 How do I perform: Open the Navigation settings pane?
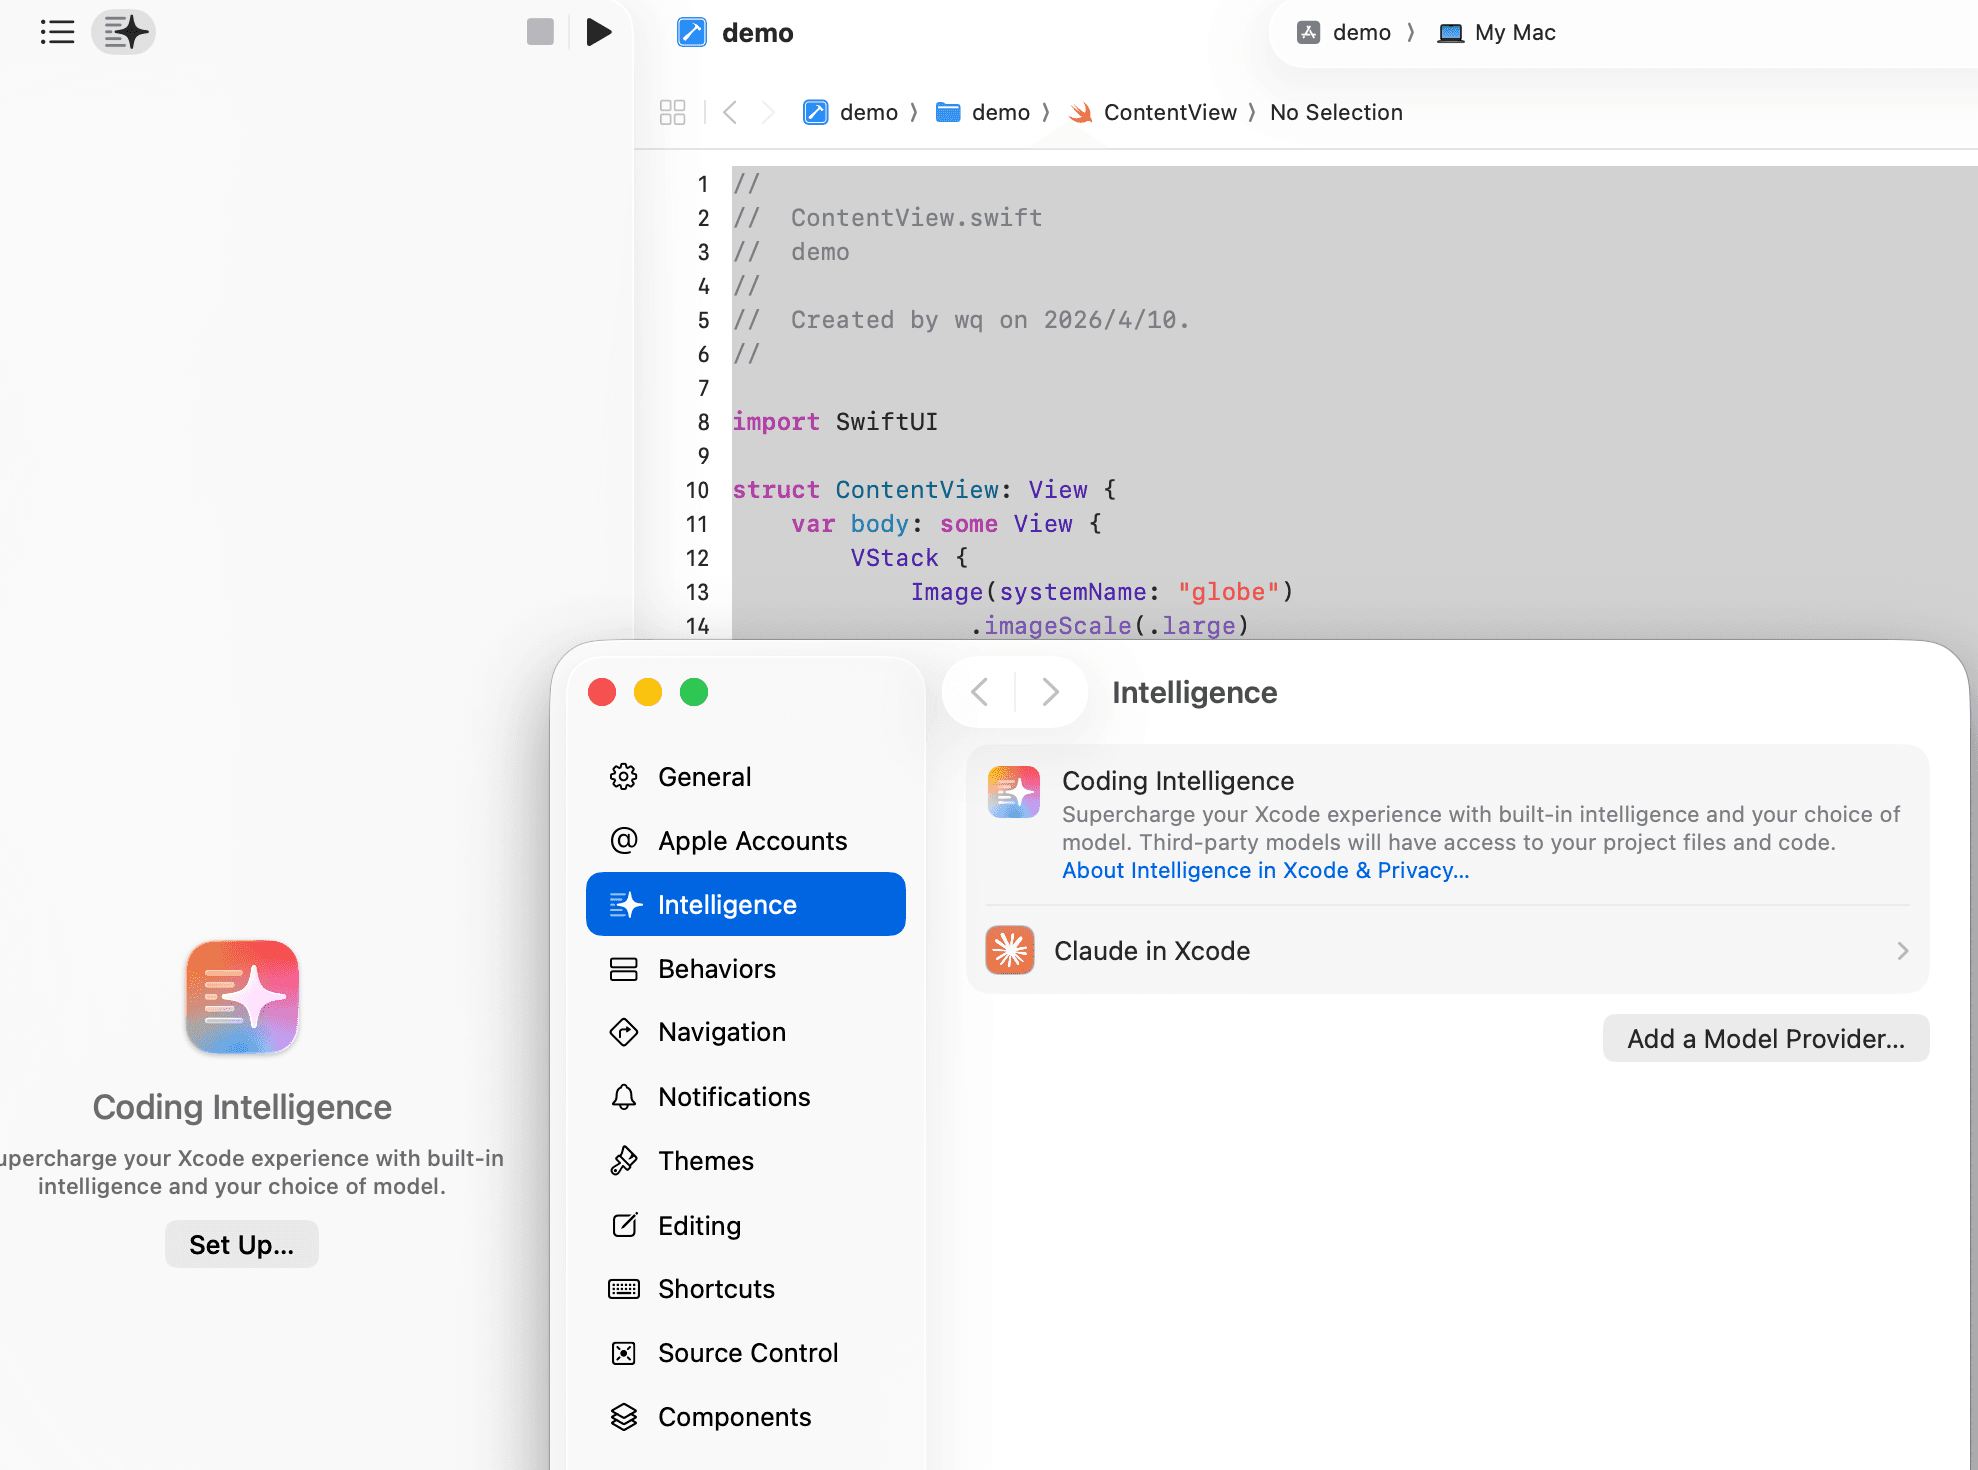point(721,1032)
